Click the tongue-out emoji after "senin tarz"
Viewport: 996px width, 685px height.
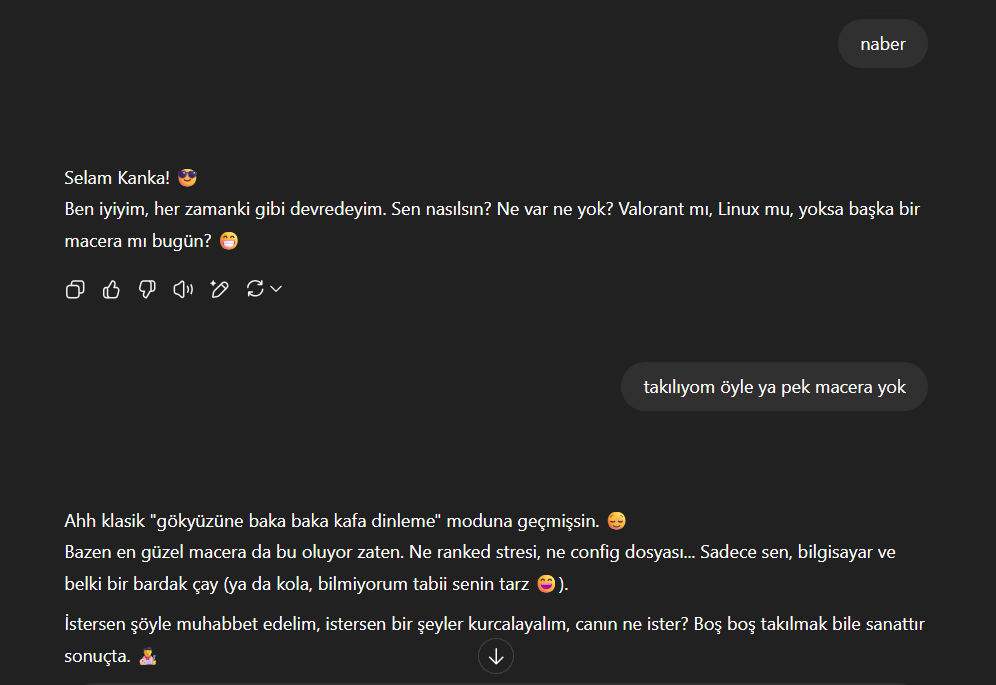click(546, 583)
